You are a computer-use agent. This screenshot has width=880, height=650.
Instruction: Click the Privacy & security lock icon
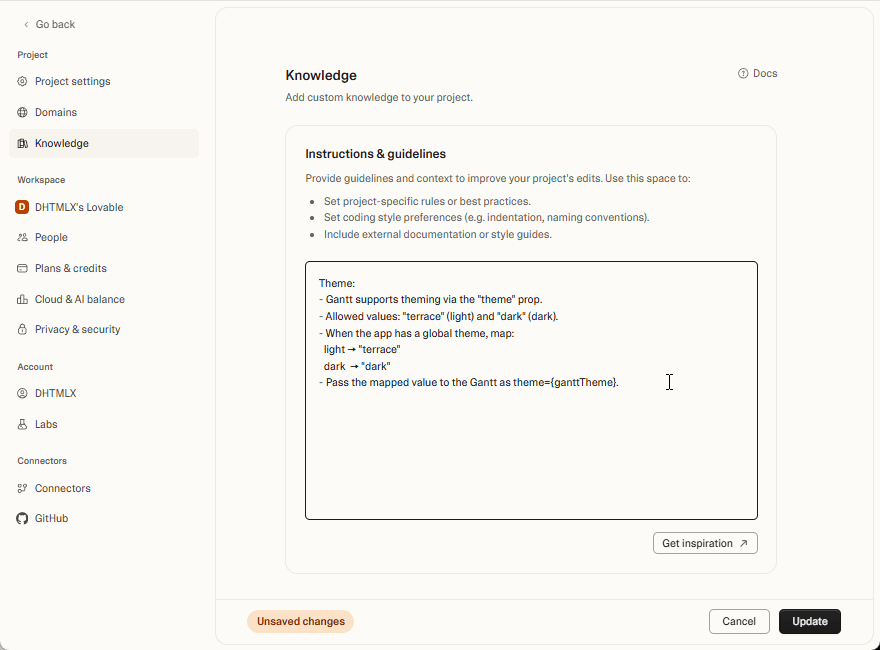[21, 329]
